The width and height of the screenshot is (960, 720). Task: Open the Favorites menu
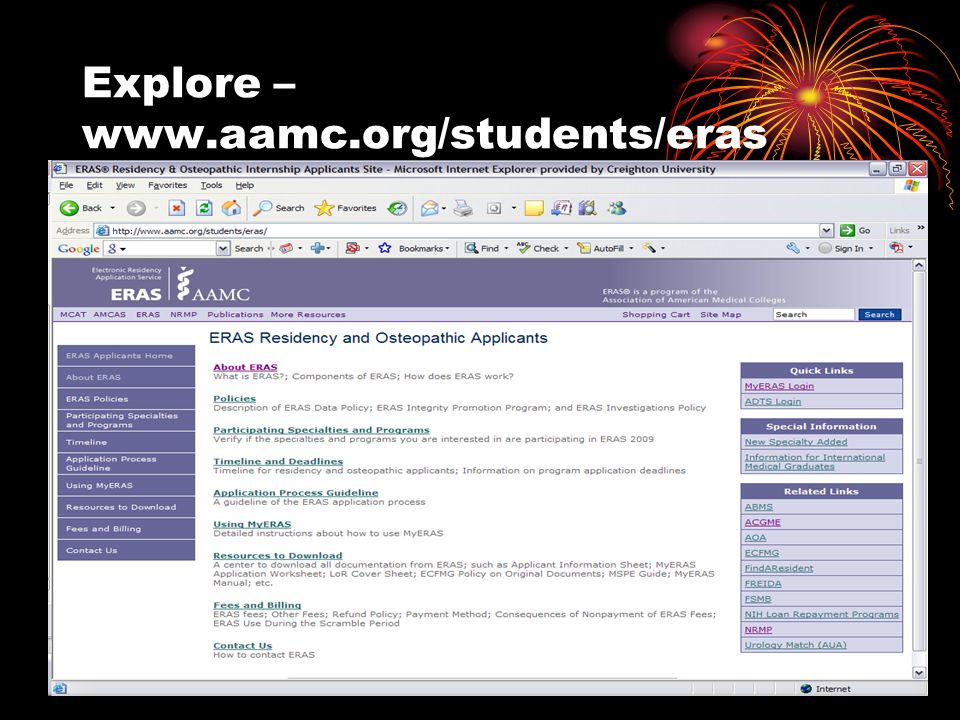click(167, 185)
